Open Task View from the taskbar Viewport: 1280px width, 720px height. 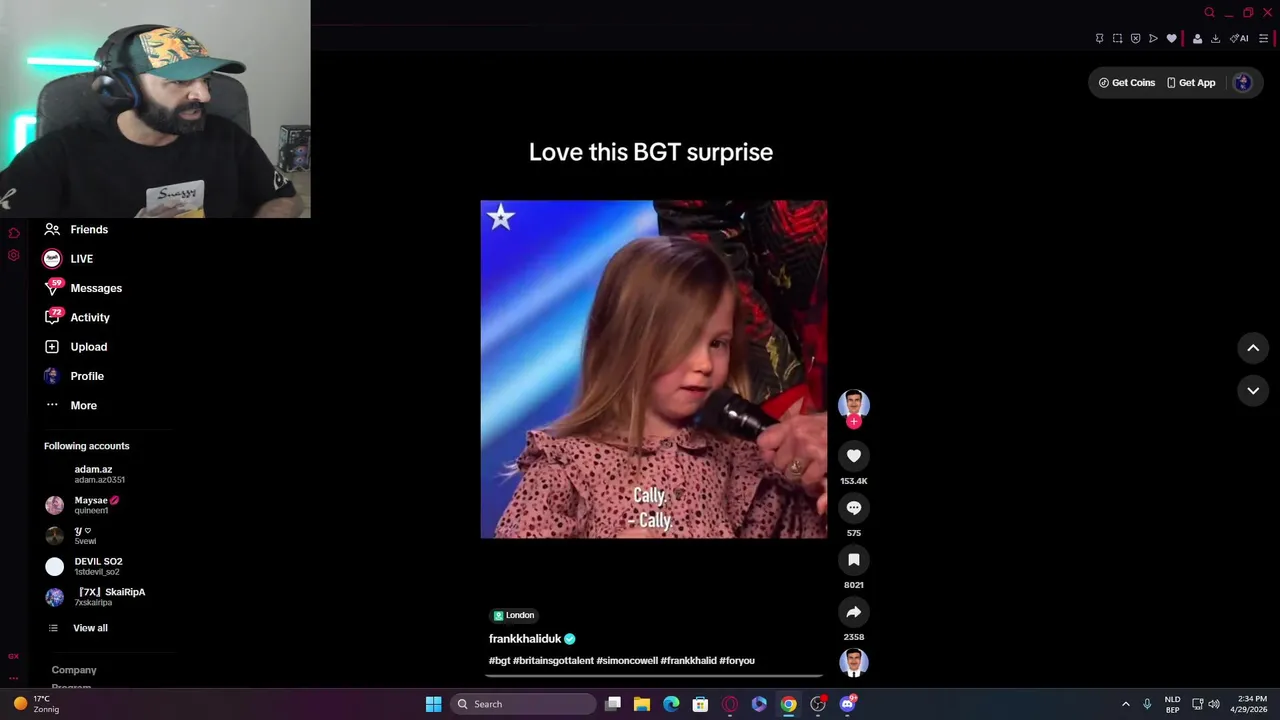point(613,704)
